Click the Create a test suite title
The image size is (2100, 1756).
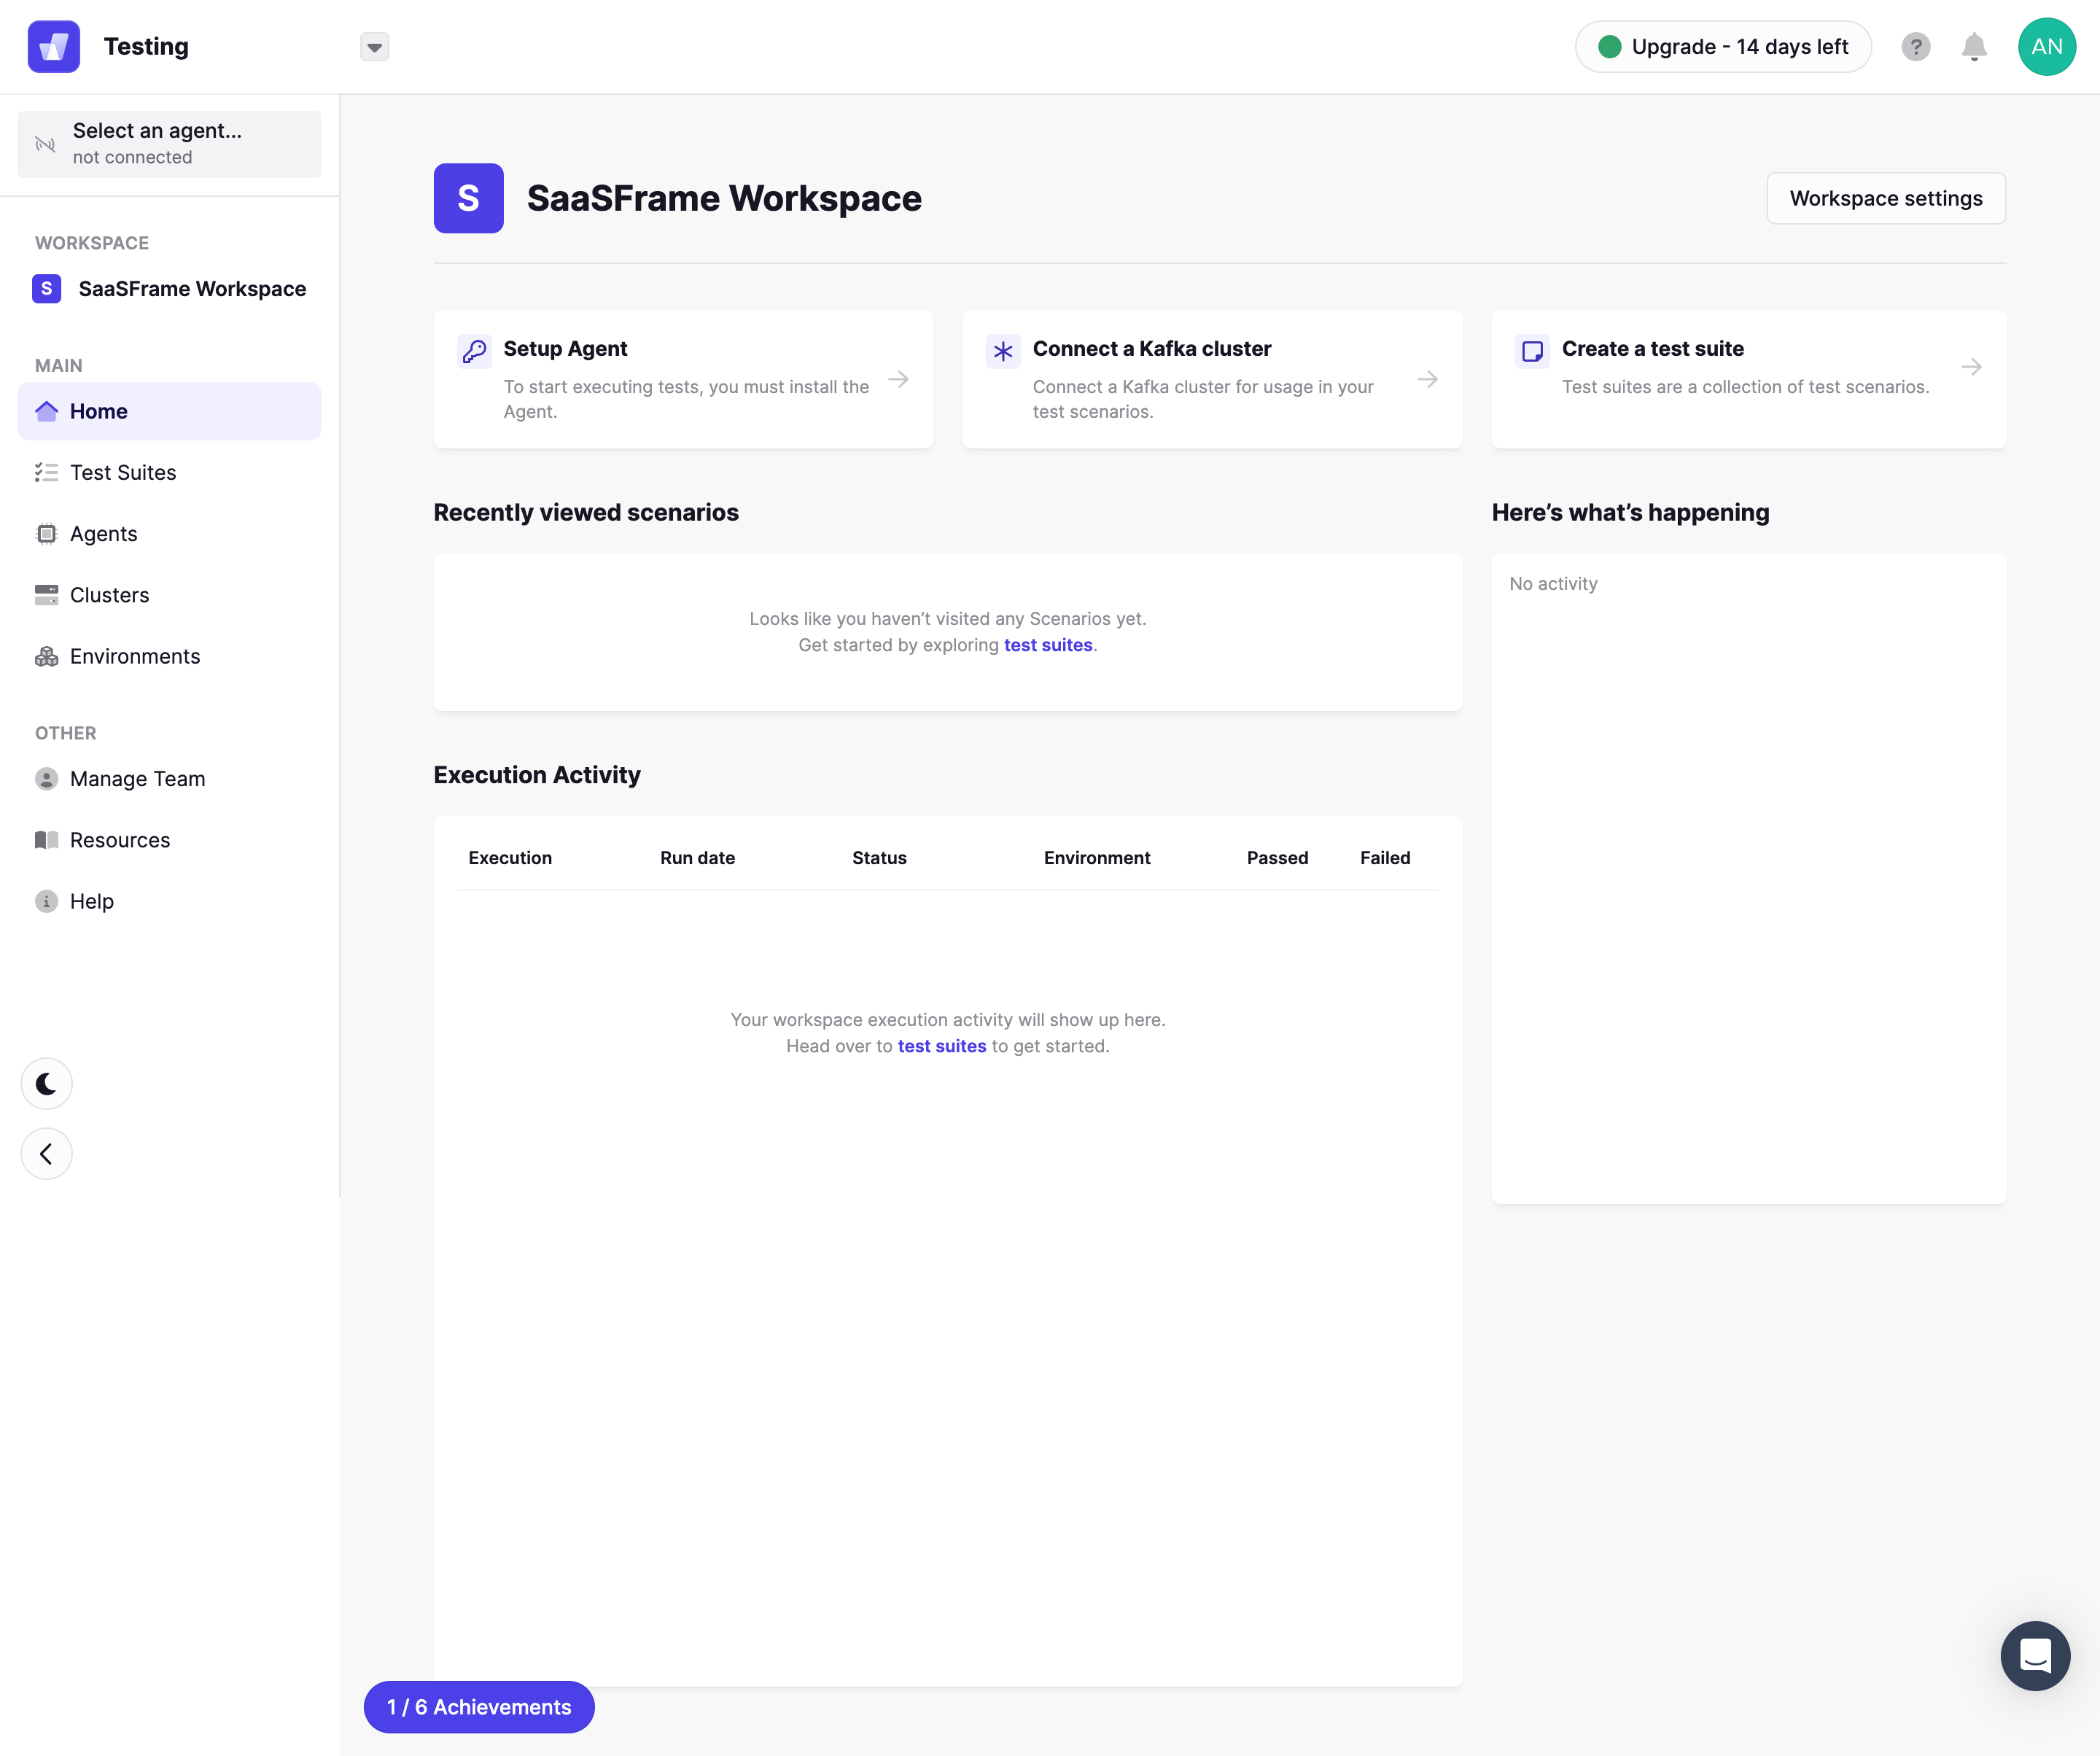(1652, 349)
